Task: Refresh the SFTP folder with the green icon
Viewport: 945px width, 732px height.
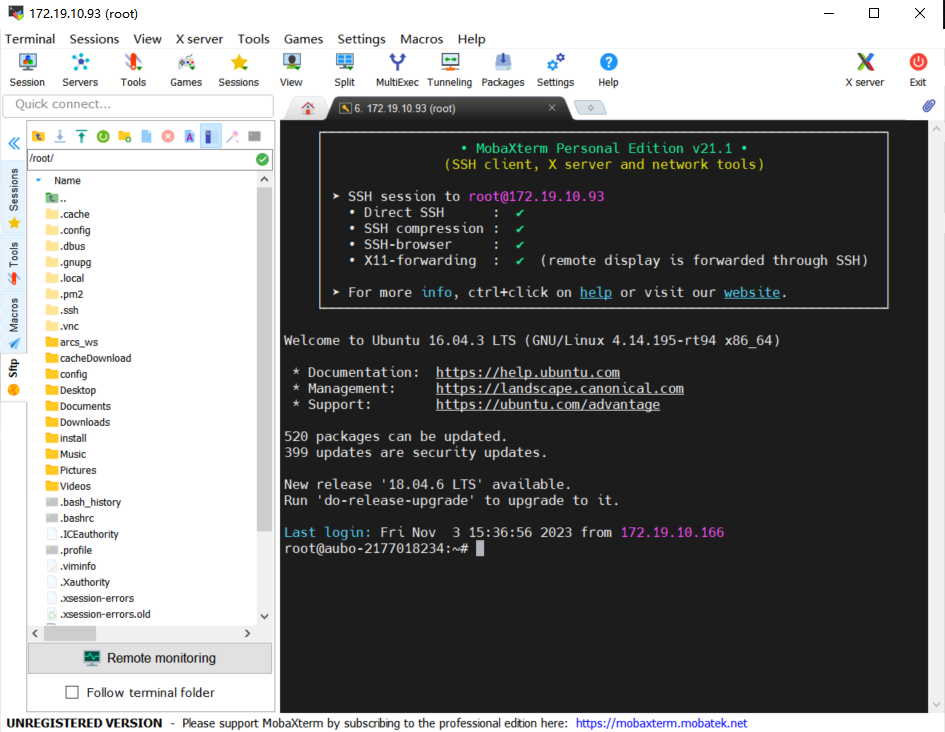Action: pyautogui.click(x=103, y=136)
